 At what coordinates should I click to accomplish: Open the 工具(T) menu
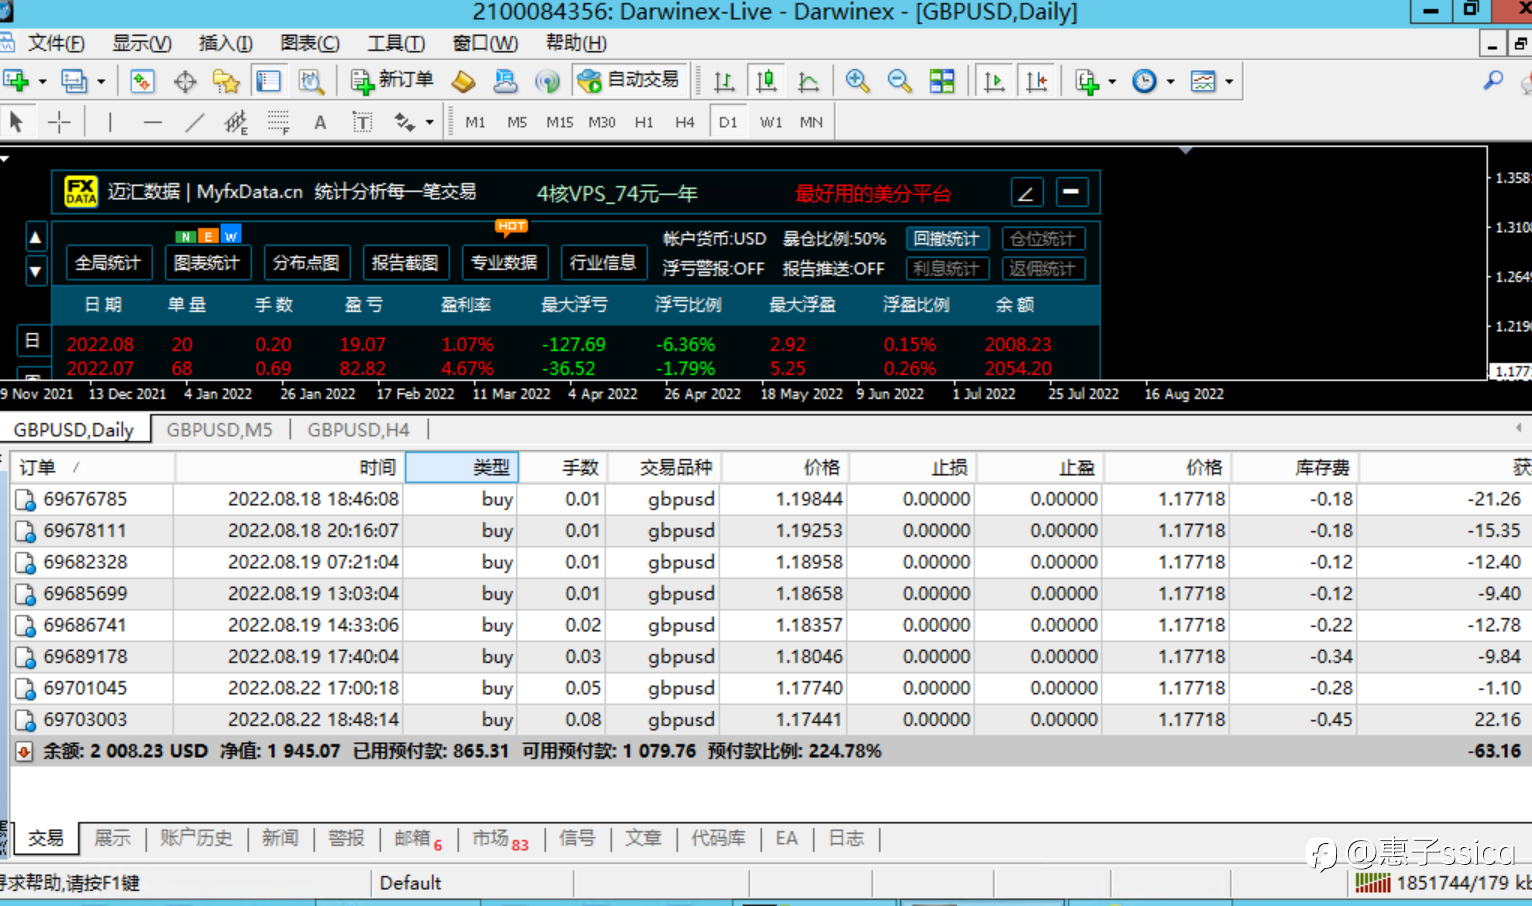point(396,43)
